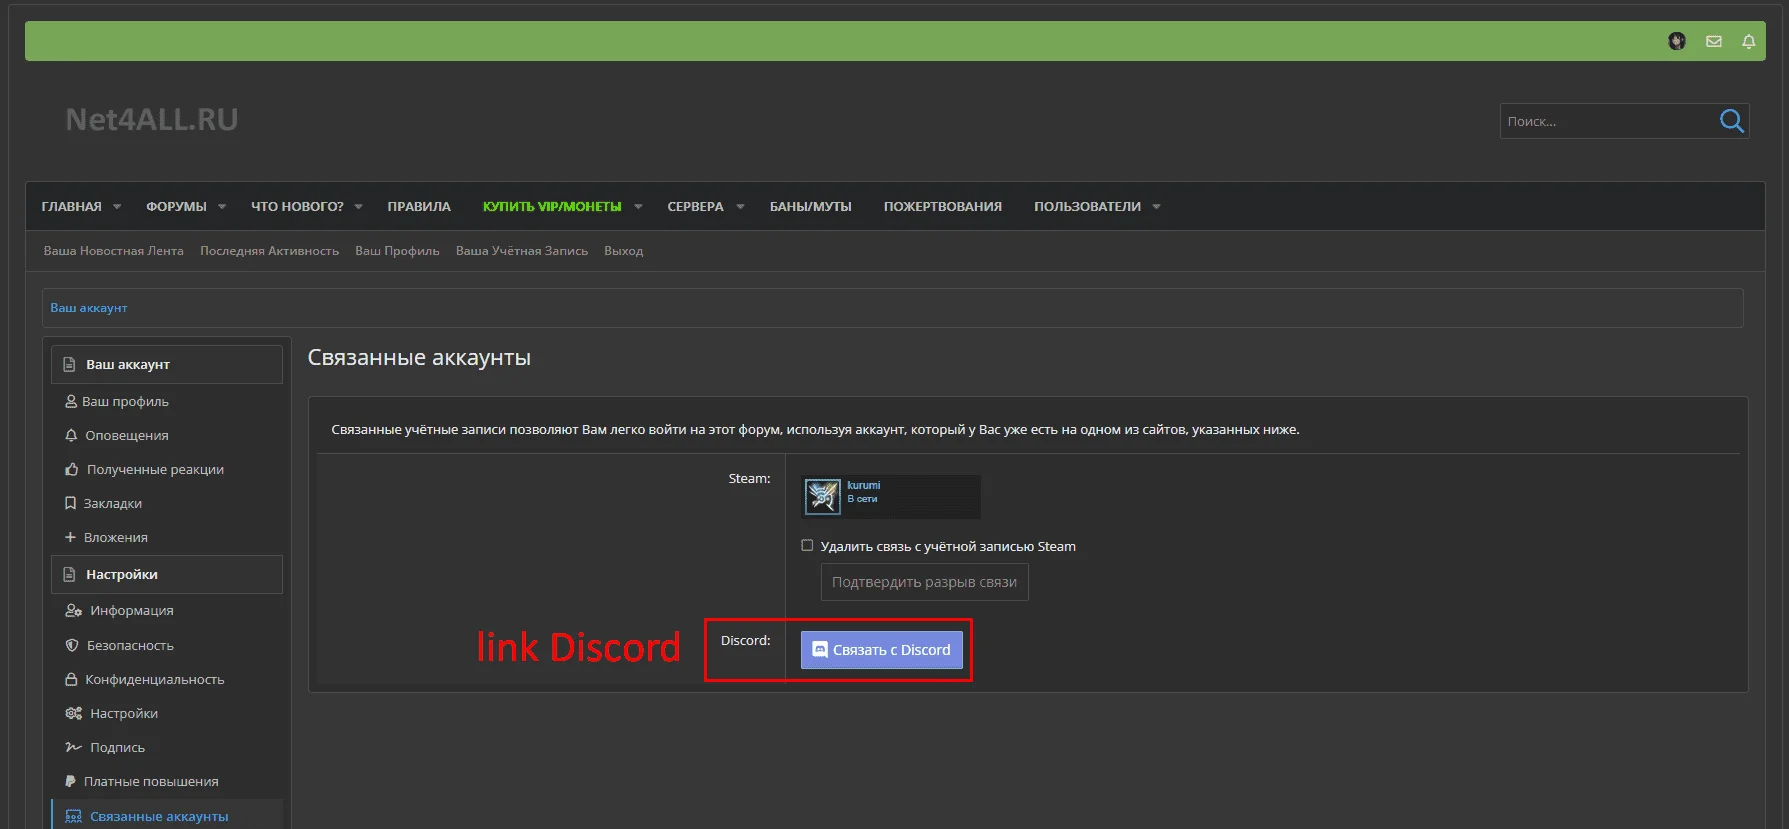Open Безопасность shield sidebar item
Viewport: 1789px width, 829px height.
pyautogui.click(x=129, y=645)
